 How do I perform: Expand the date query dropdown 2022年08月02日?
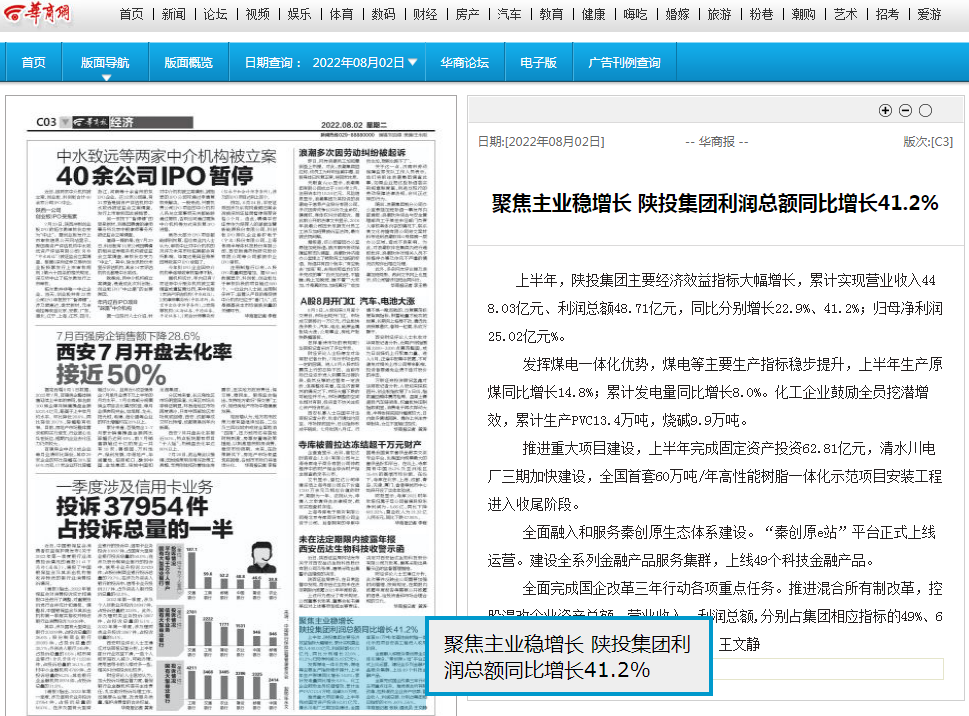(412, 62)
